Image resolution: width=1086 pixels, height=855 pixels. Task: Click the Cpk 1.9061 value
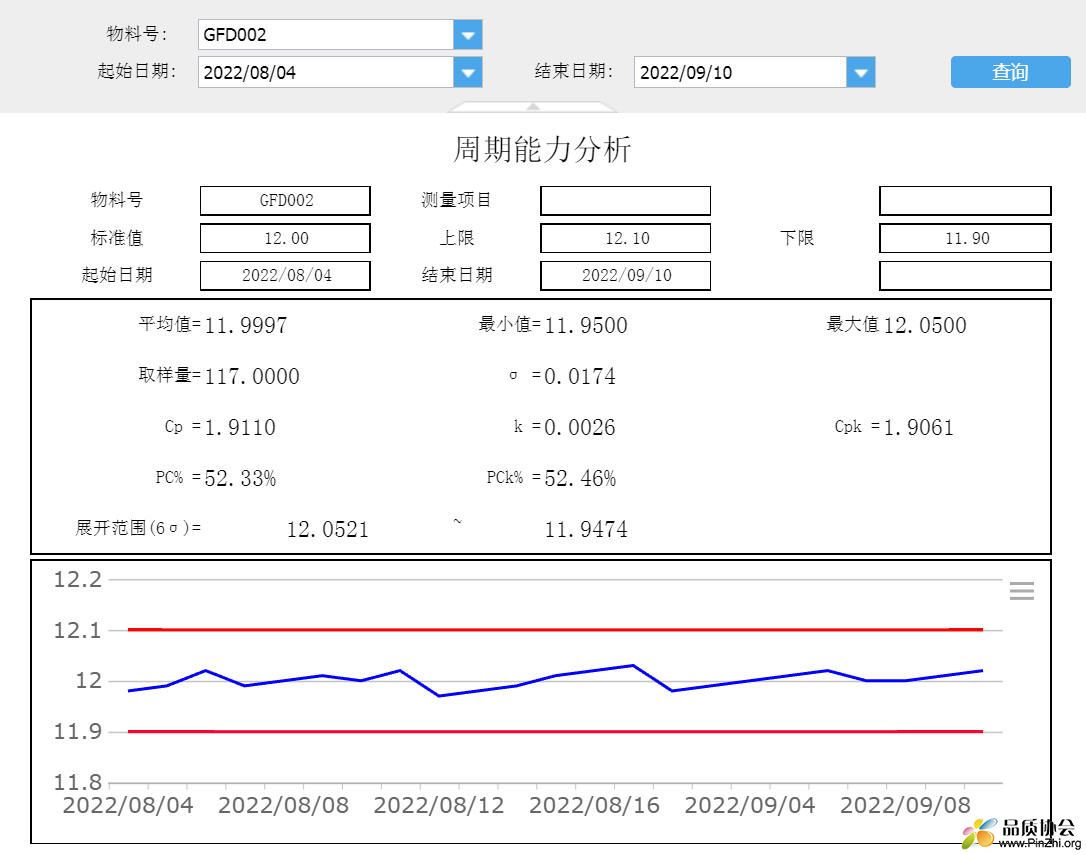[x=919, y=427]
